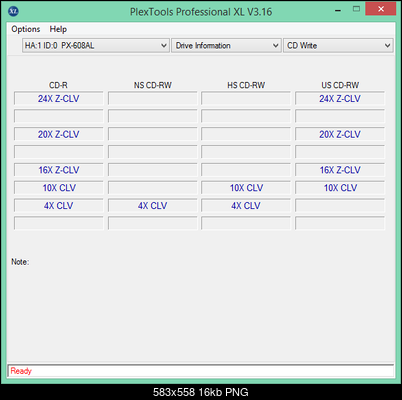Select the US CD-RW 24X Z-CLV cell
Image resolution: width=402 pixels, height=400 pixels.
[x=340, y=99]
